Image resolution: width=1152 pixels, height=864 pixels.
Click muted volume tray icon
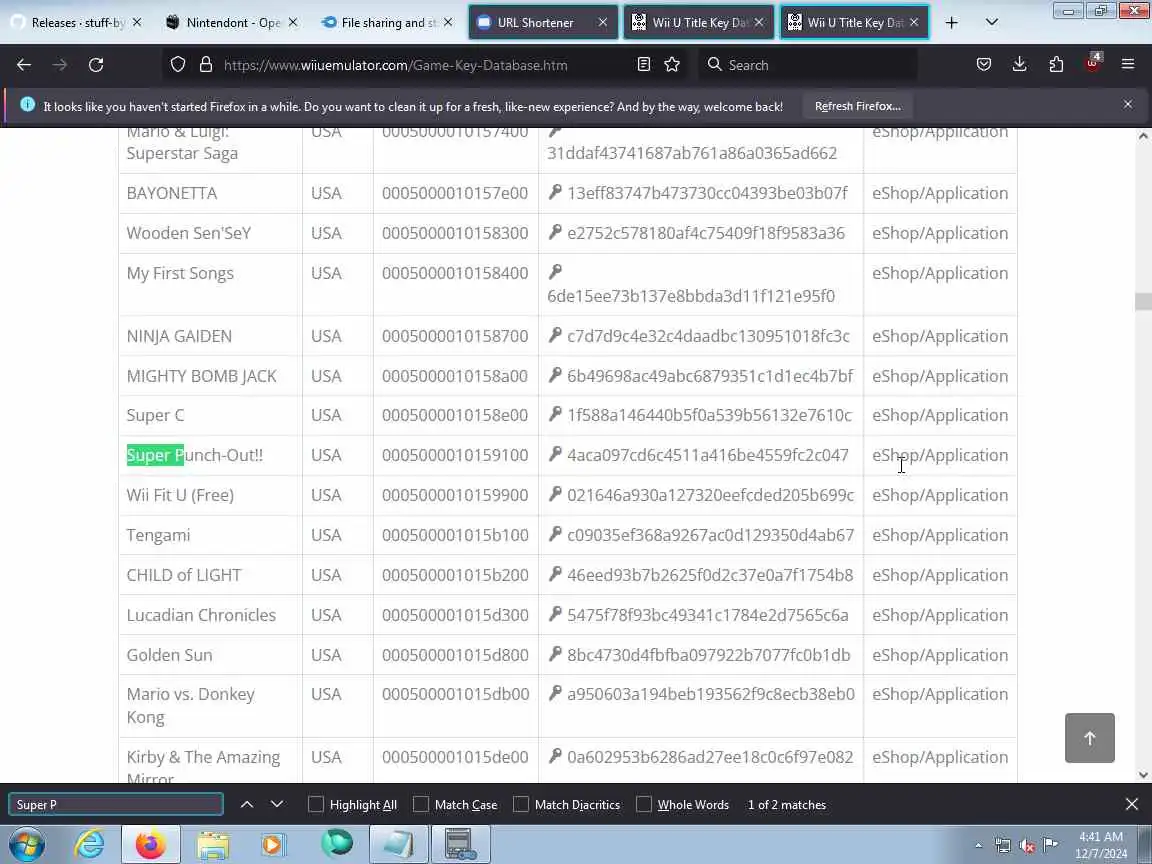click(1027, 846)
